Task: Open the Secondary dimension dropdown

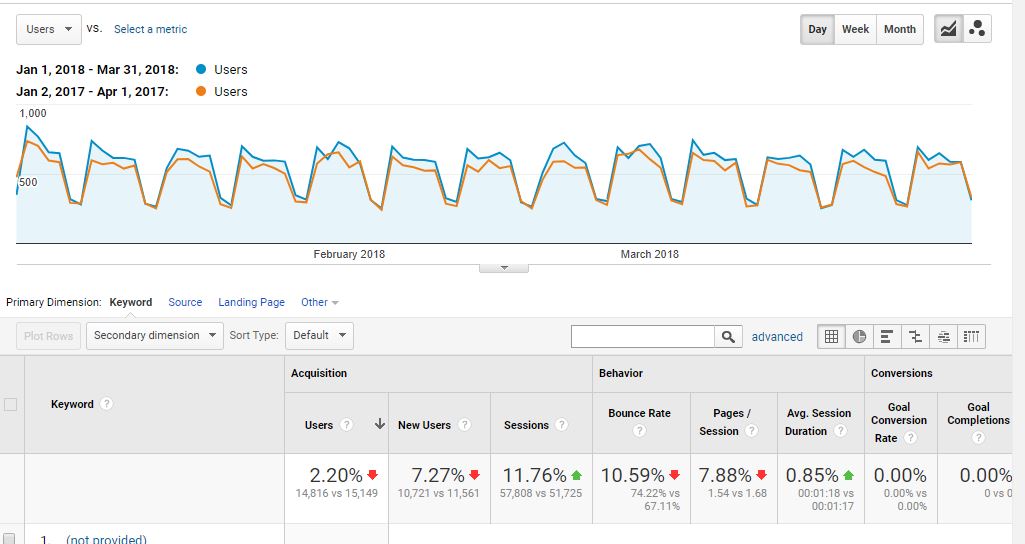Action: 155,335
